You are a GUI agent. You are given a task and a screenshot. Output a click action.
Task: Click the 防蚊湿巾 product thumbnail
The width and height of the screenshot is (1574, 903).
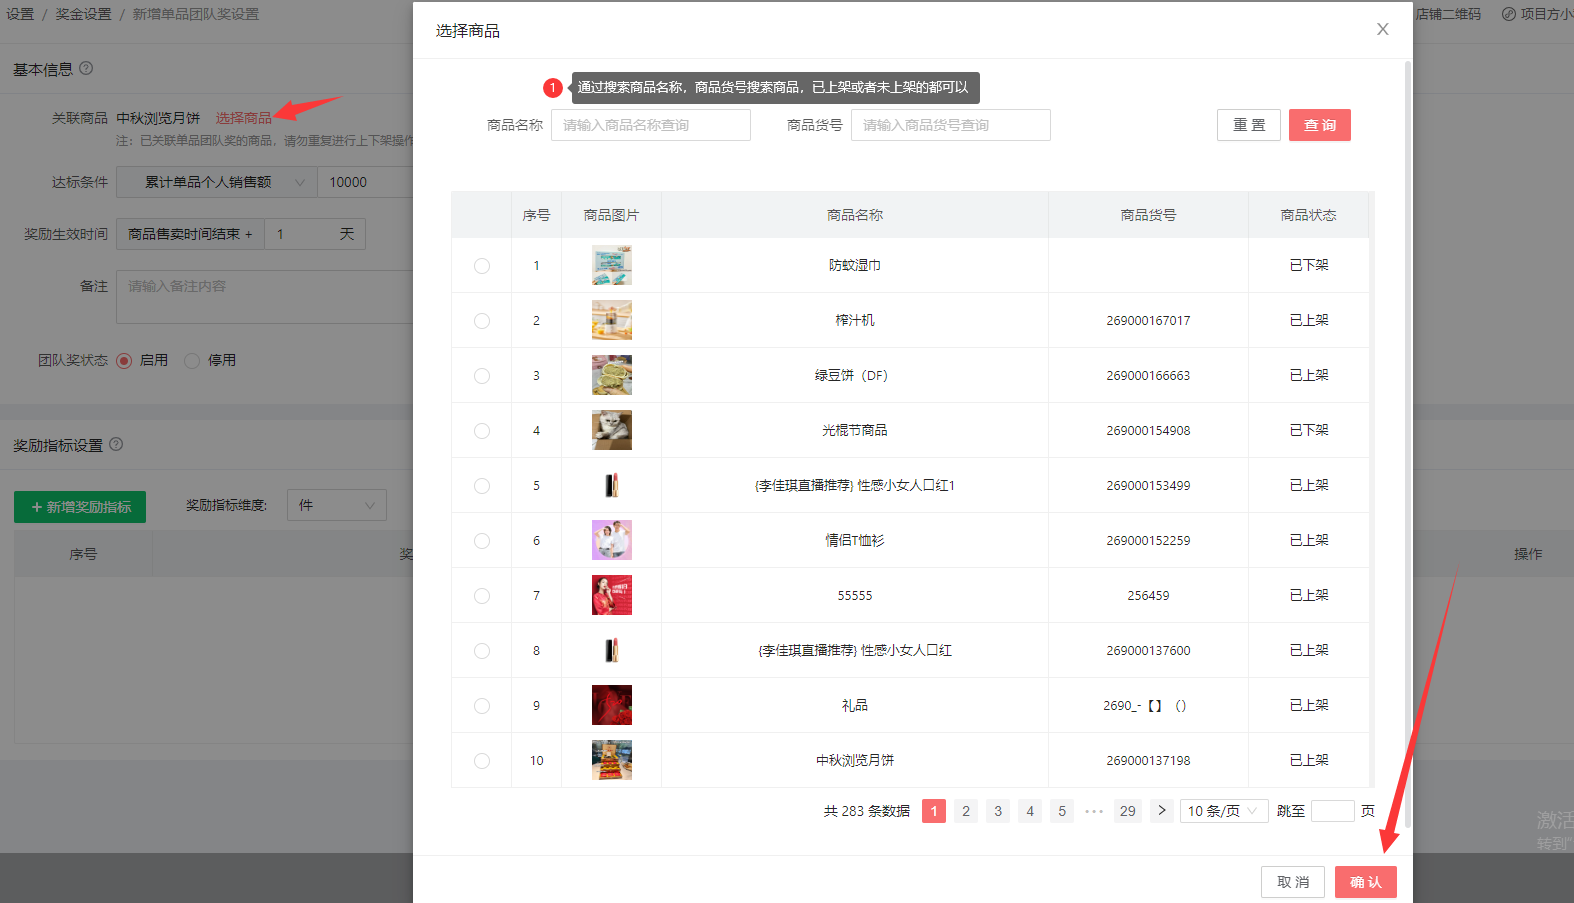611,265
